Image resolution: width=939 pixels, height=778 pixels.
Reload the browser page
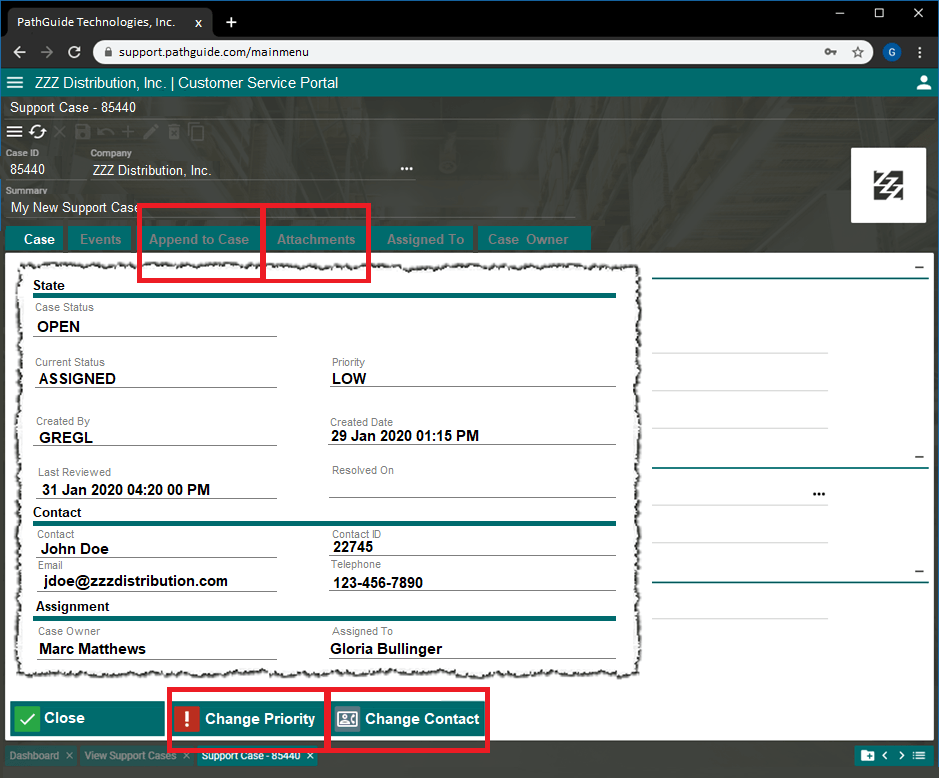pos(74,52)
